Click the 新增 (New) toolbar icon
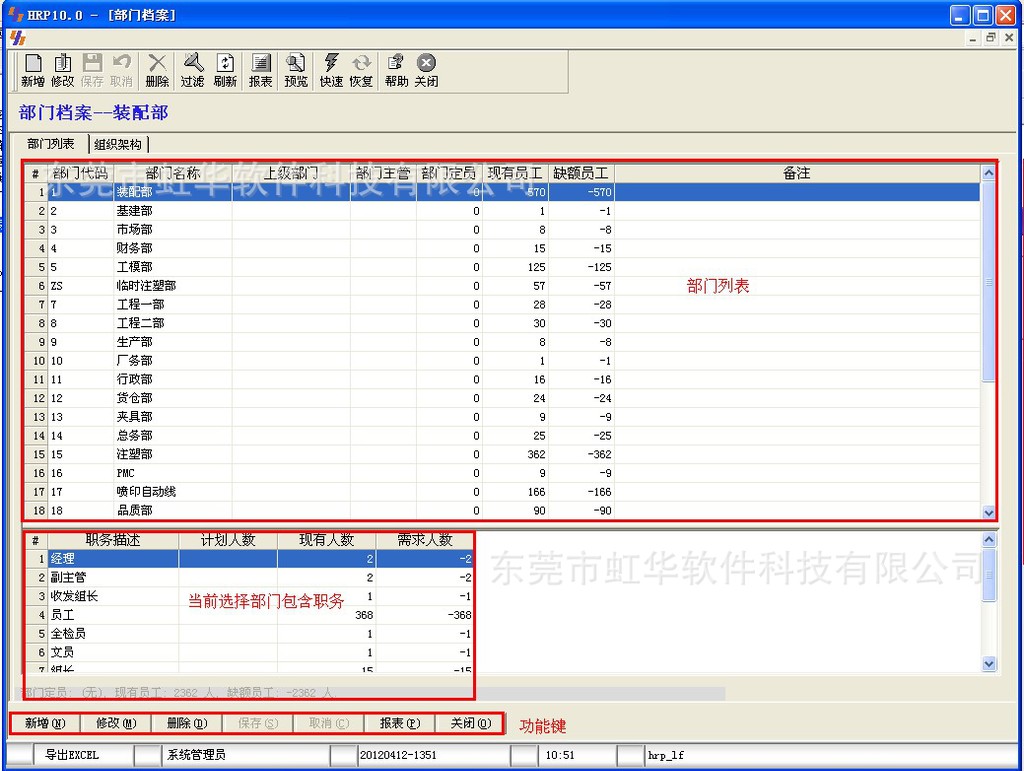This screenshot has height=771, width=1024. click(x=33, y=70)
